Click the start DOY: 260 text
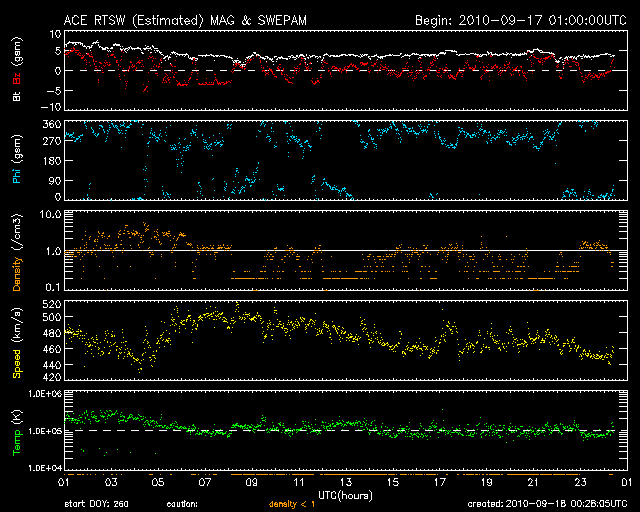The width and height of the screenshot is (640, 512). coord(102,504)
